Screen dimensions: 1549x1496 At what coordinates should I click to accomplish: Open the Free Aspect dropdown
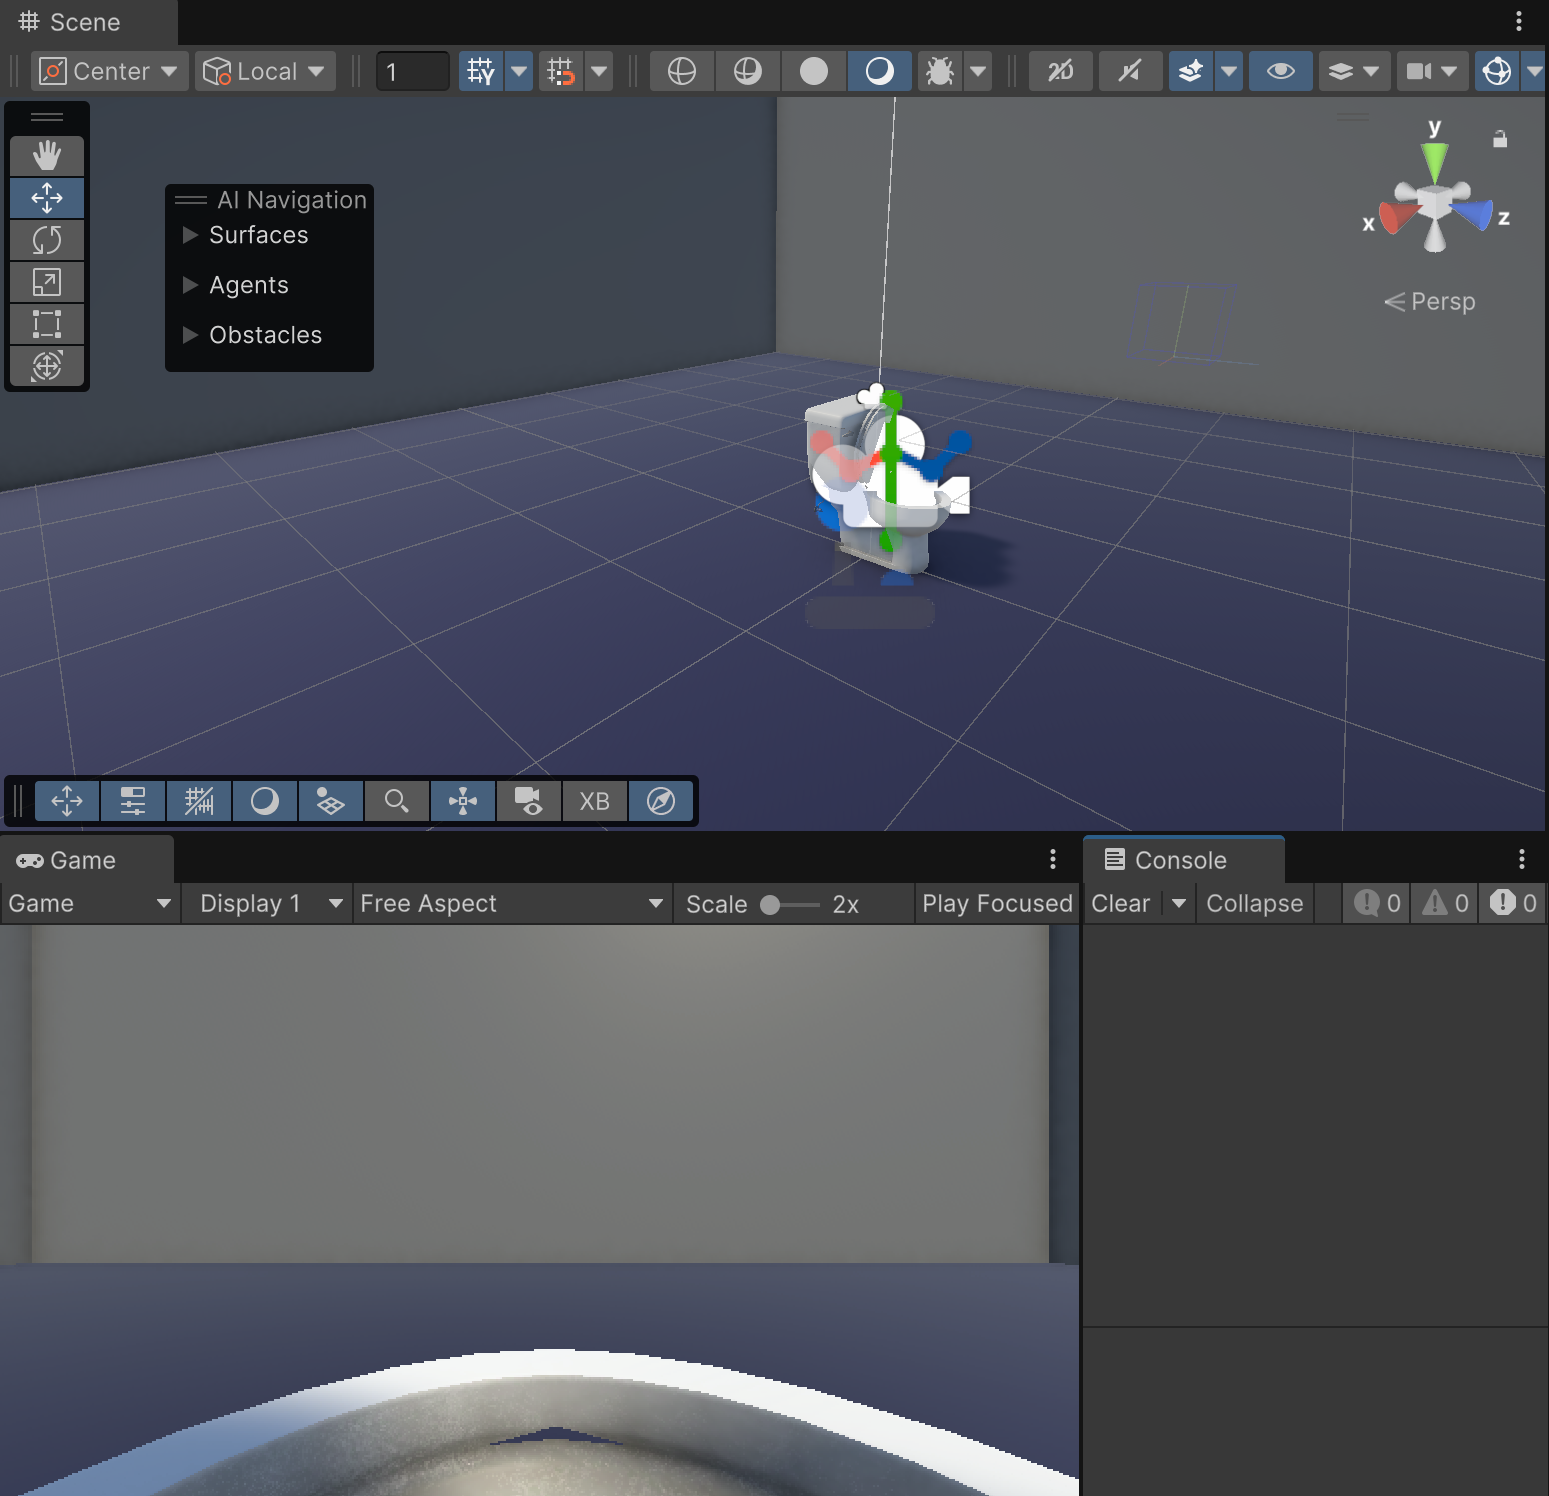point(511,903)
